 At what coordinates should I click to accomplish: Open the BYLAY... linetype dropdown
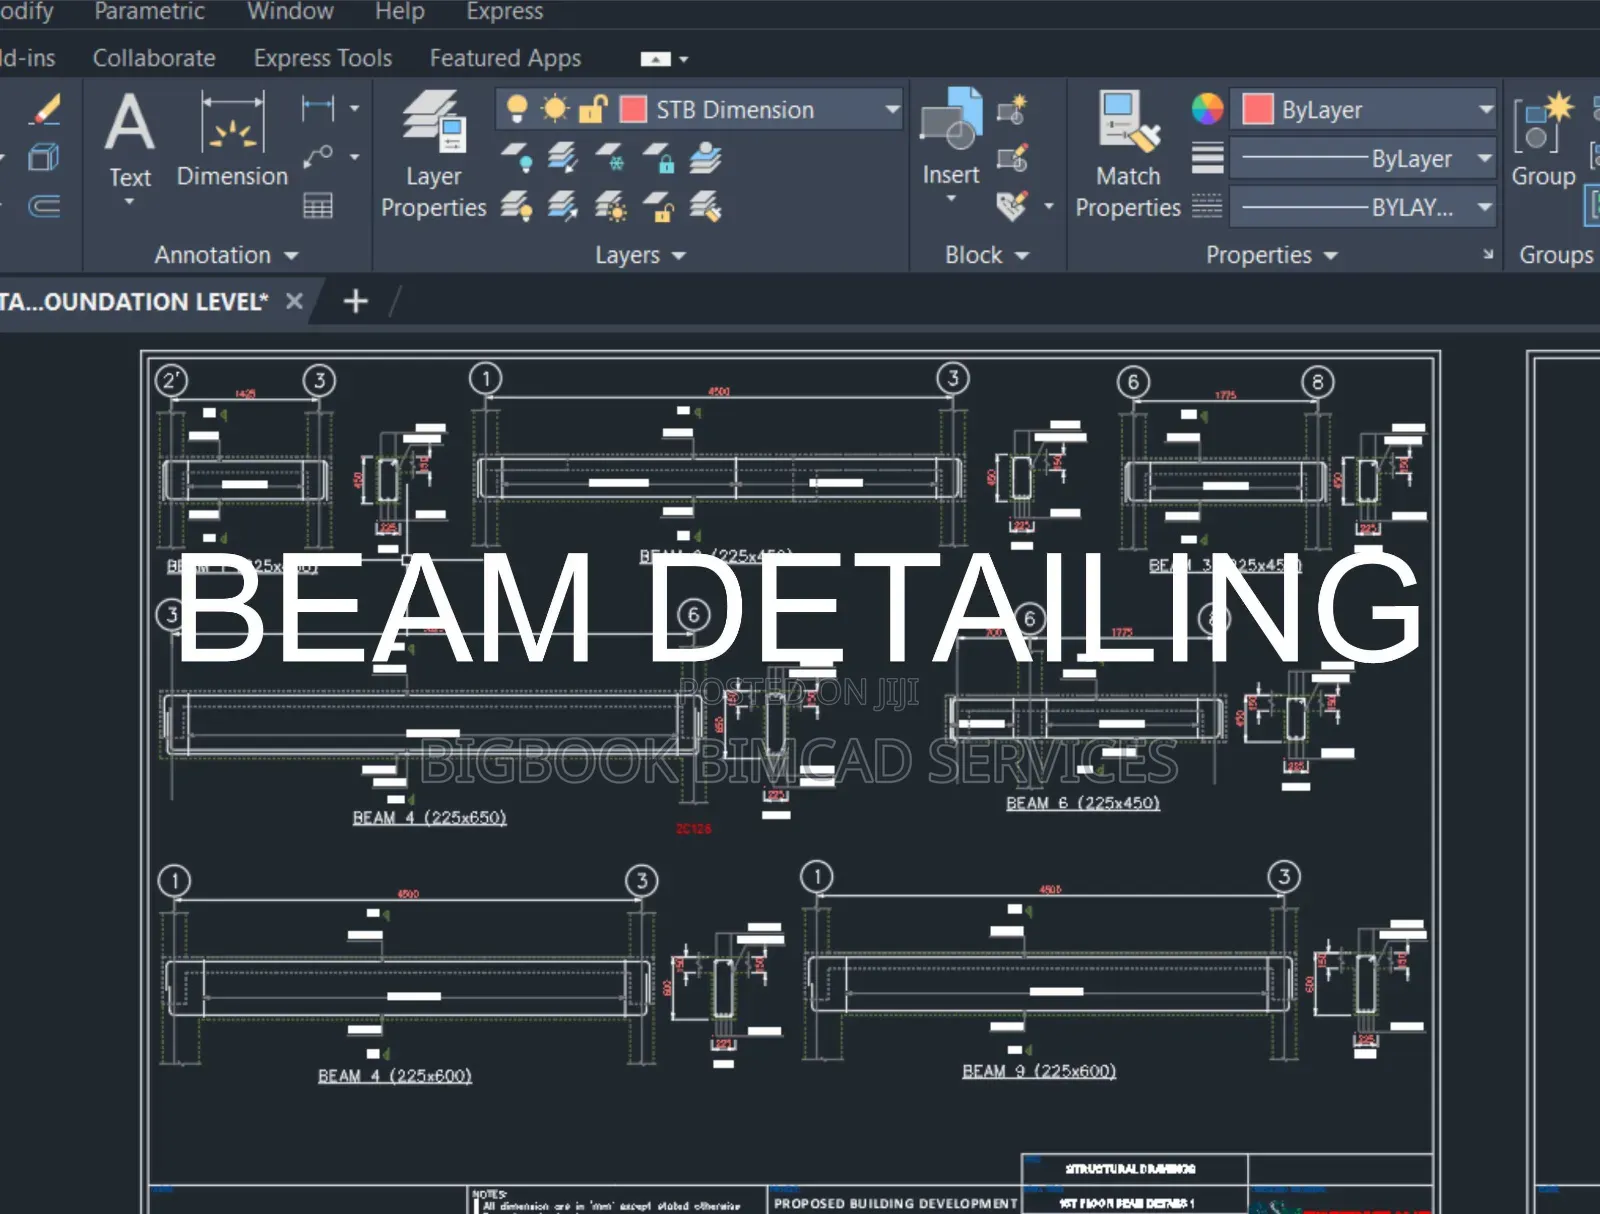1485,207
